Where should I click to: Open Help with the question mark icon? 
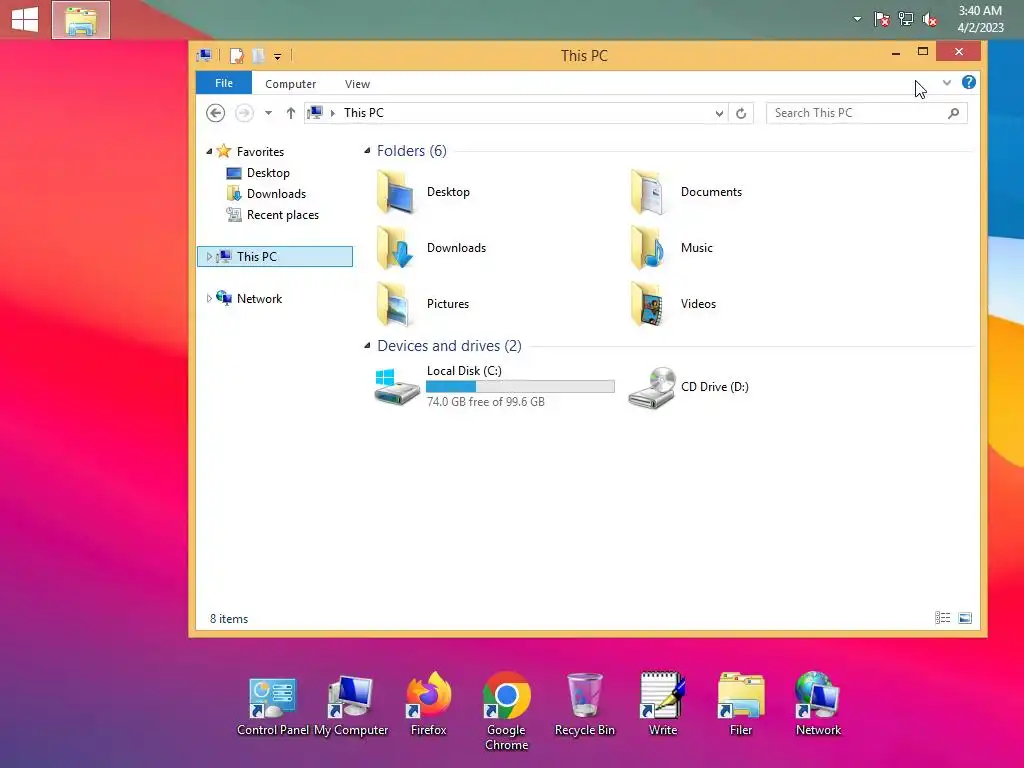click(x=968, y=82)
